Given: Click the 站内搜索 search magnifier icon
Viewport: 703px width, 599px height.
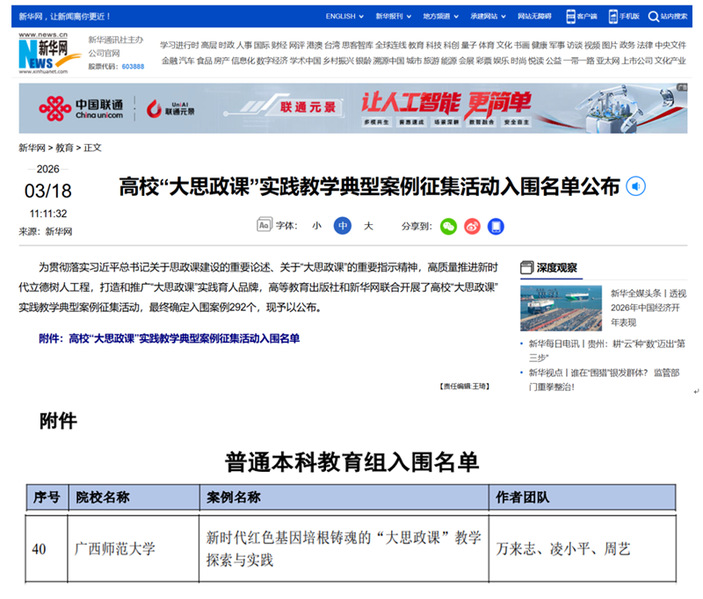Looking at the screenshot, I should [653, 17].
